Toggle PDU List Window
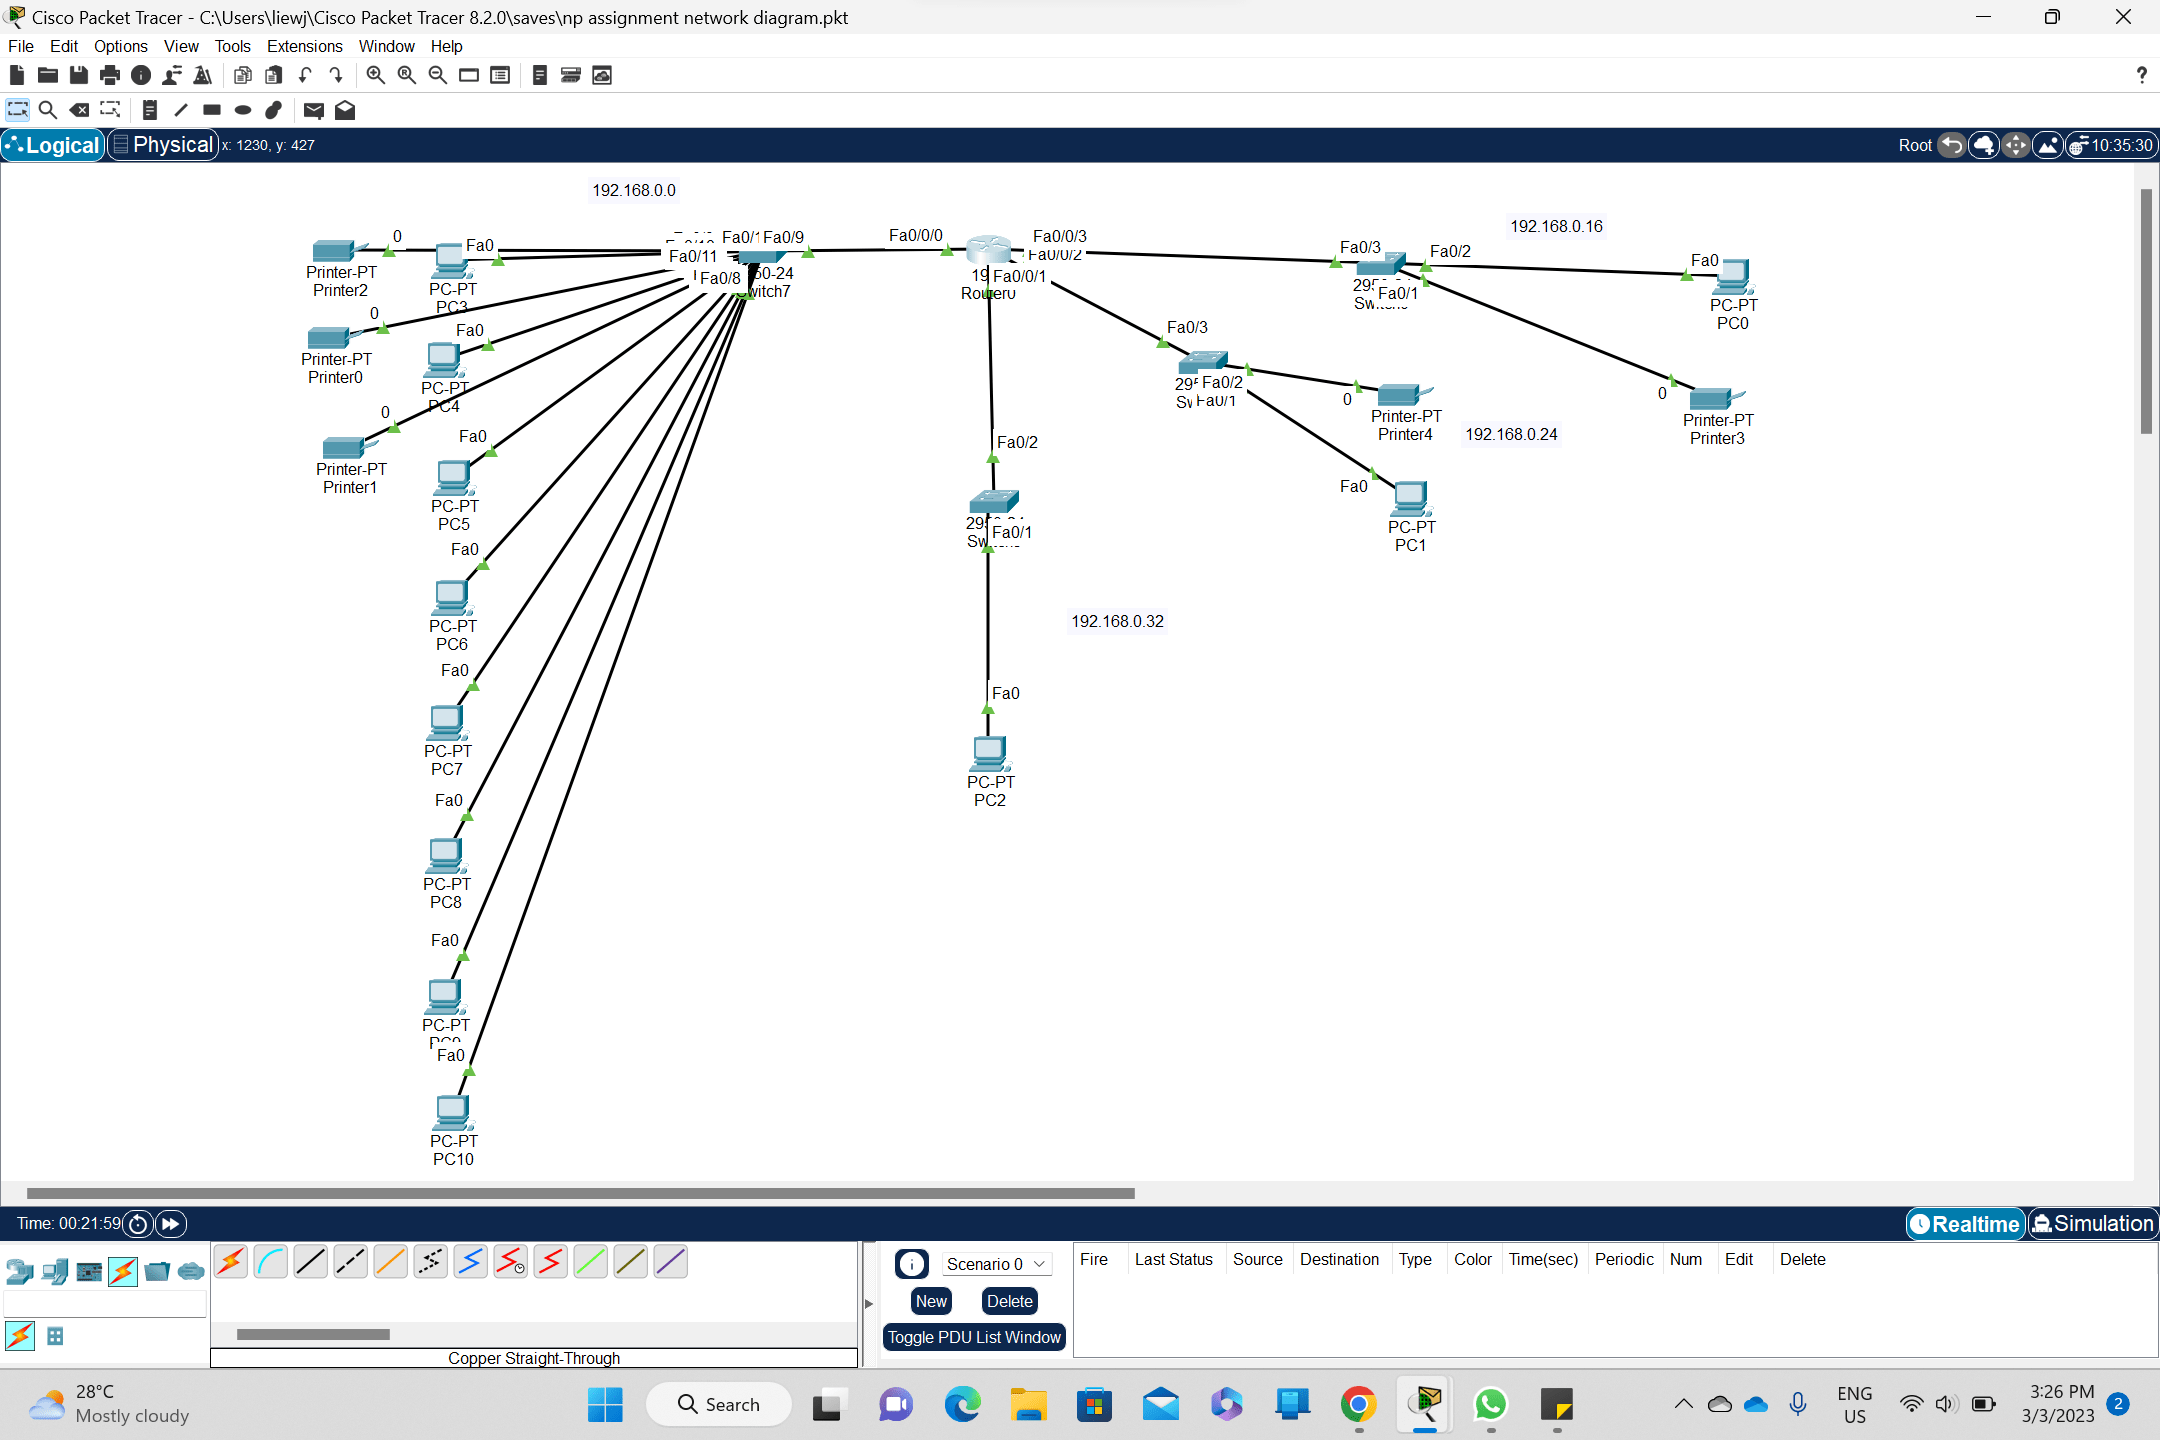 pos(973,1337)
